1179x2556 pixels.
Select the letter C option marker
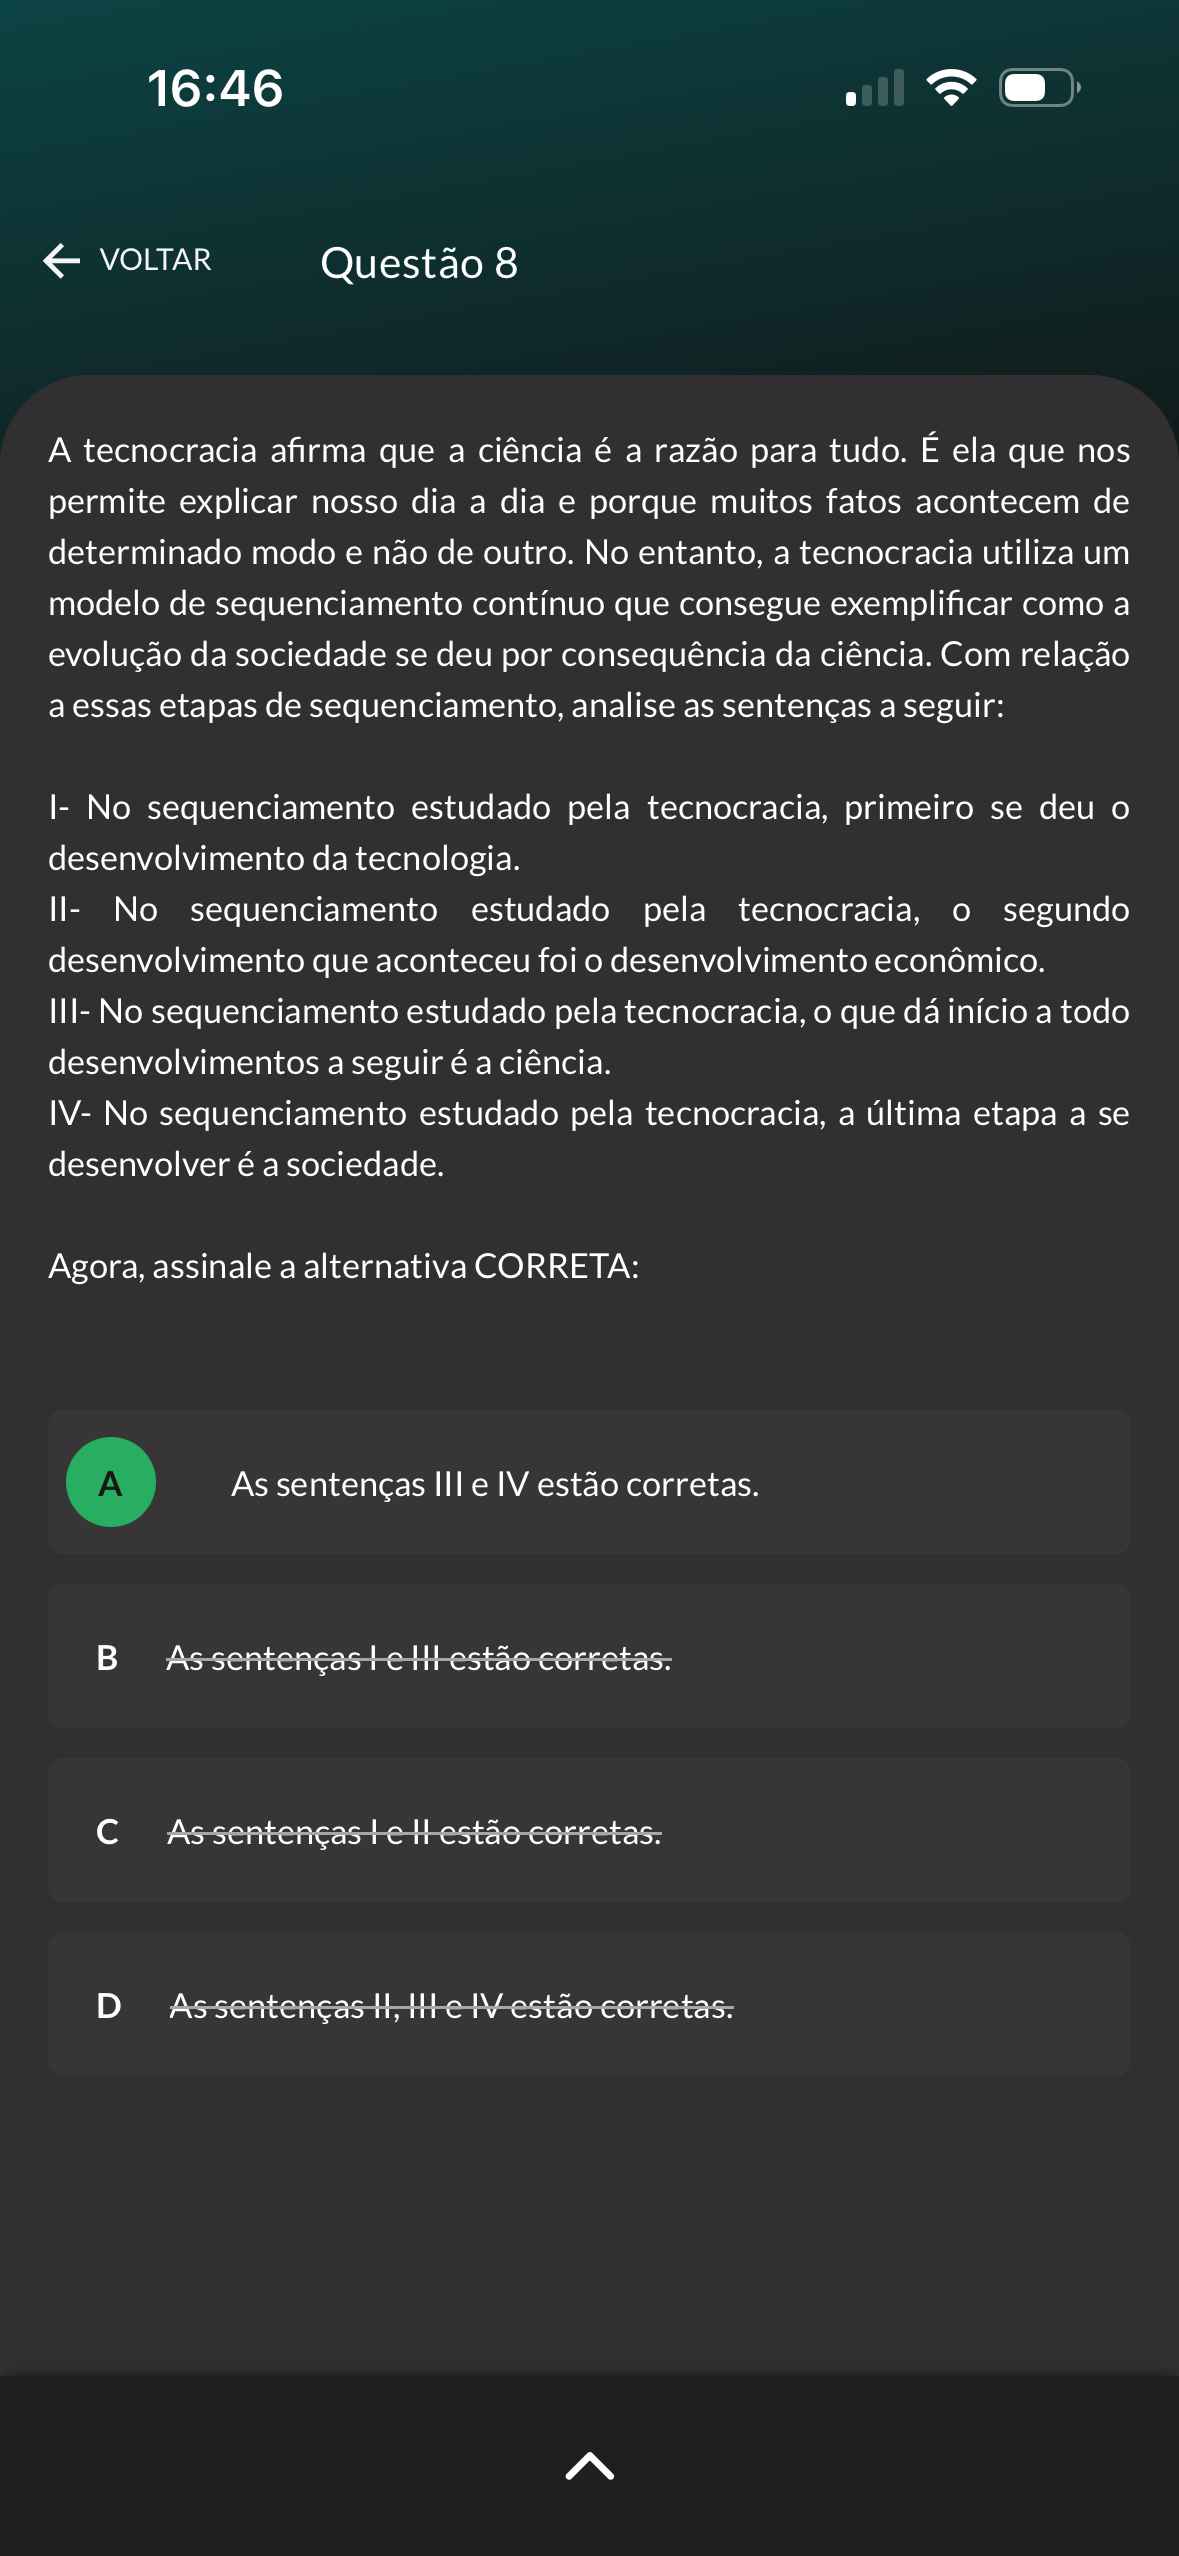tap(107, 1832)
